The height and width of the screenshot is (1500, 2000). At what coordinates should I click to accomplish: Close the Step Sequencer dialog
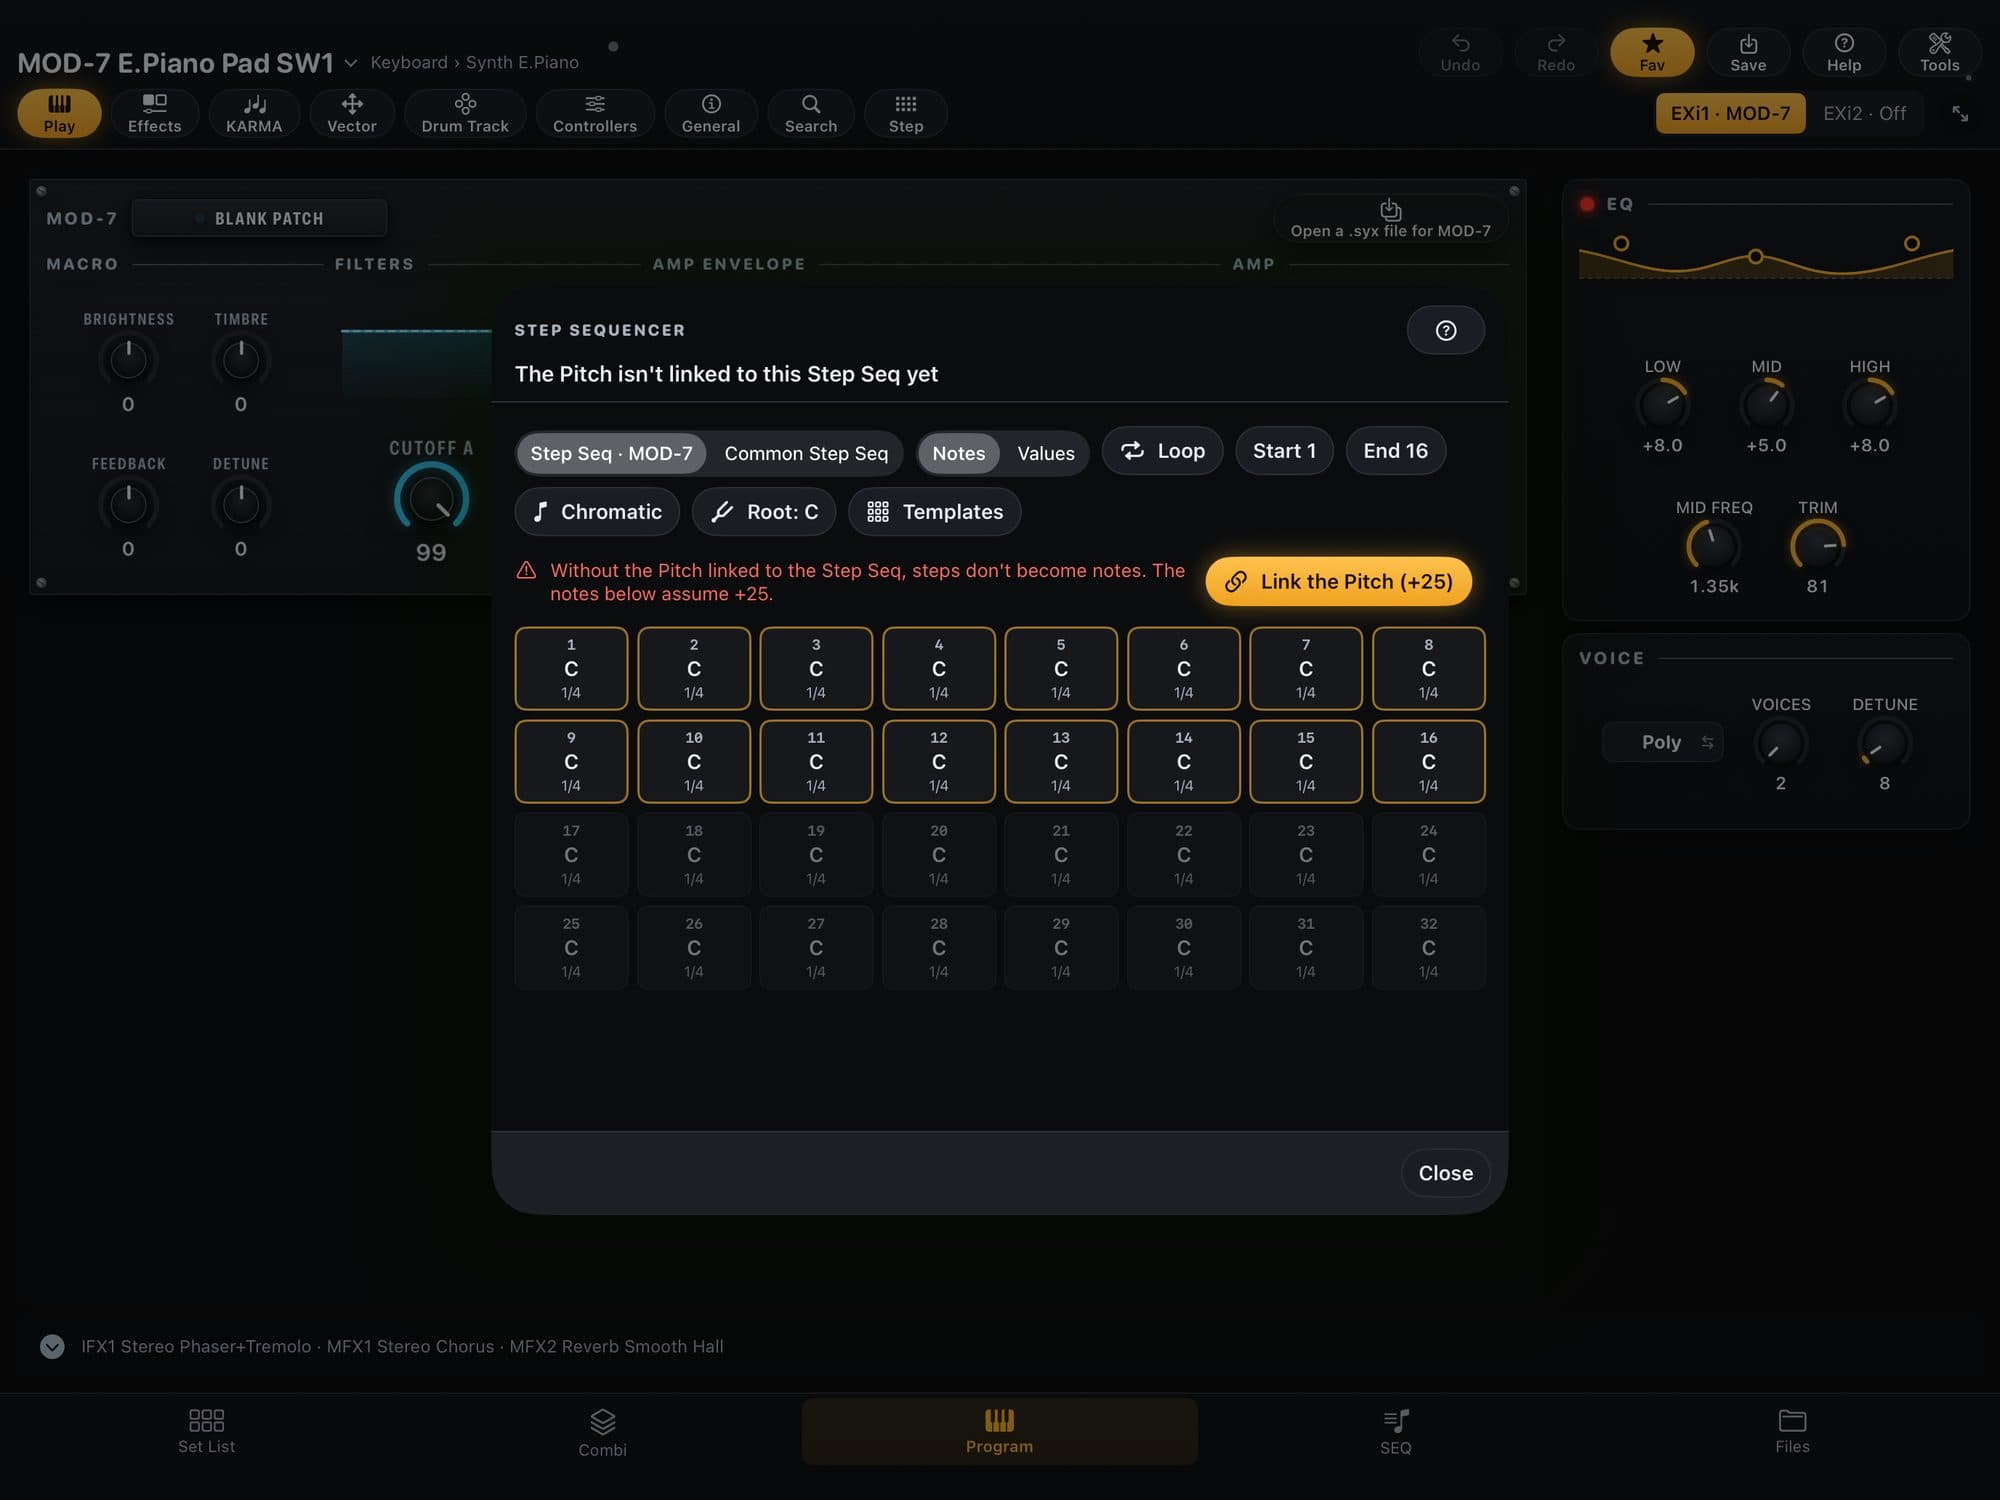click(x=1446, y=1173)
